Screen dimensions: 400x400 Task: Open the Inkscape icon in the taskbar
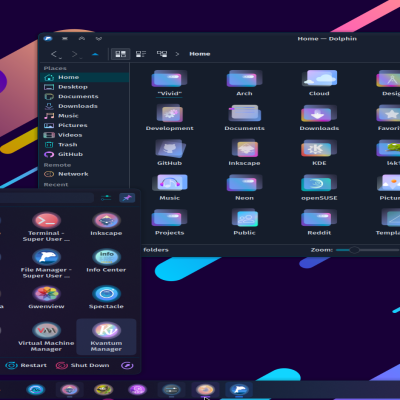pyautogui.click(x=69, y=389)
